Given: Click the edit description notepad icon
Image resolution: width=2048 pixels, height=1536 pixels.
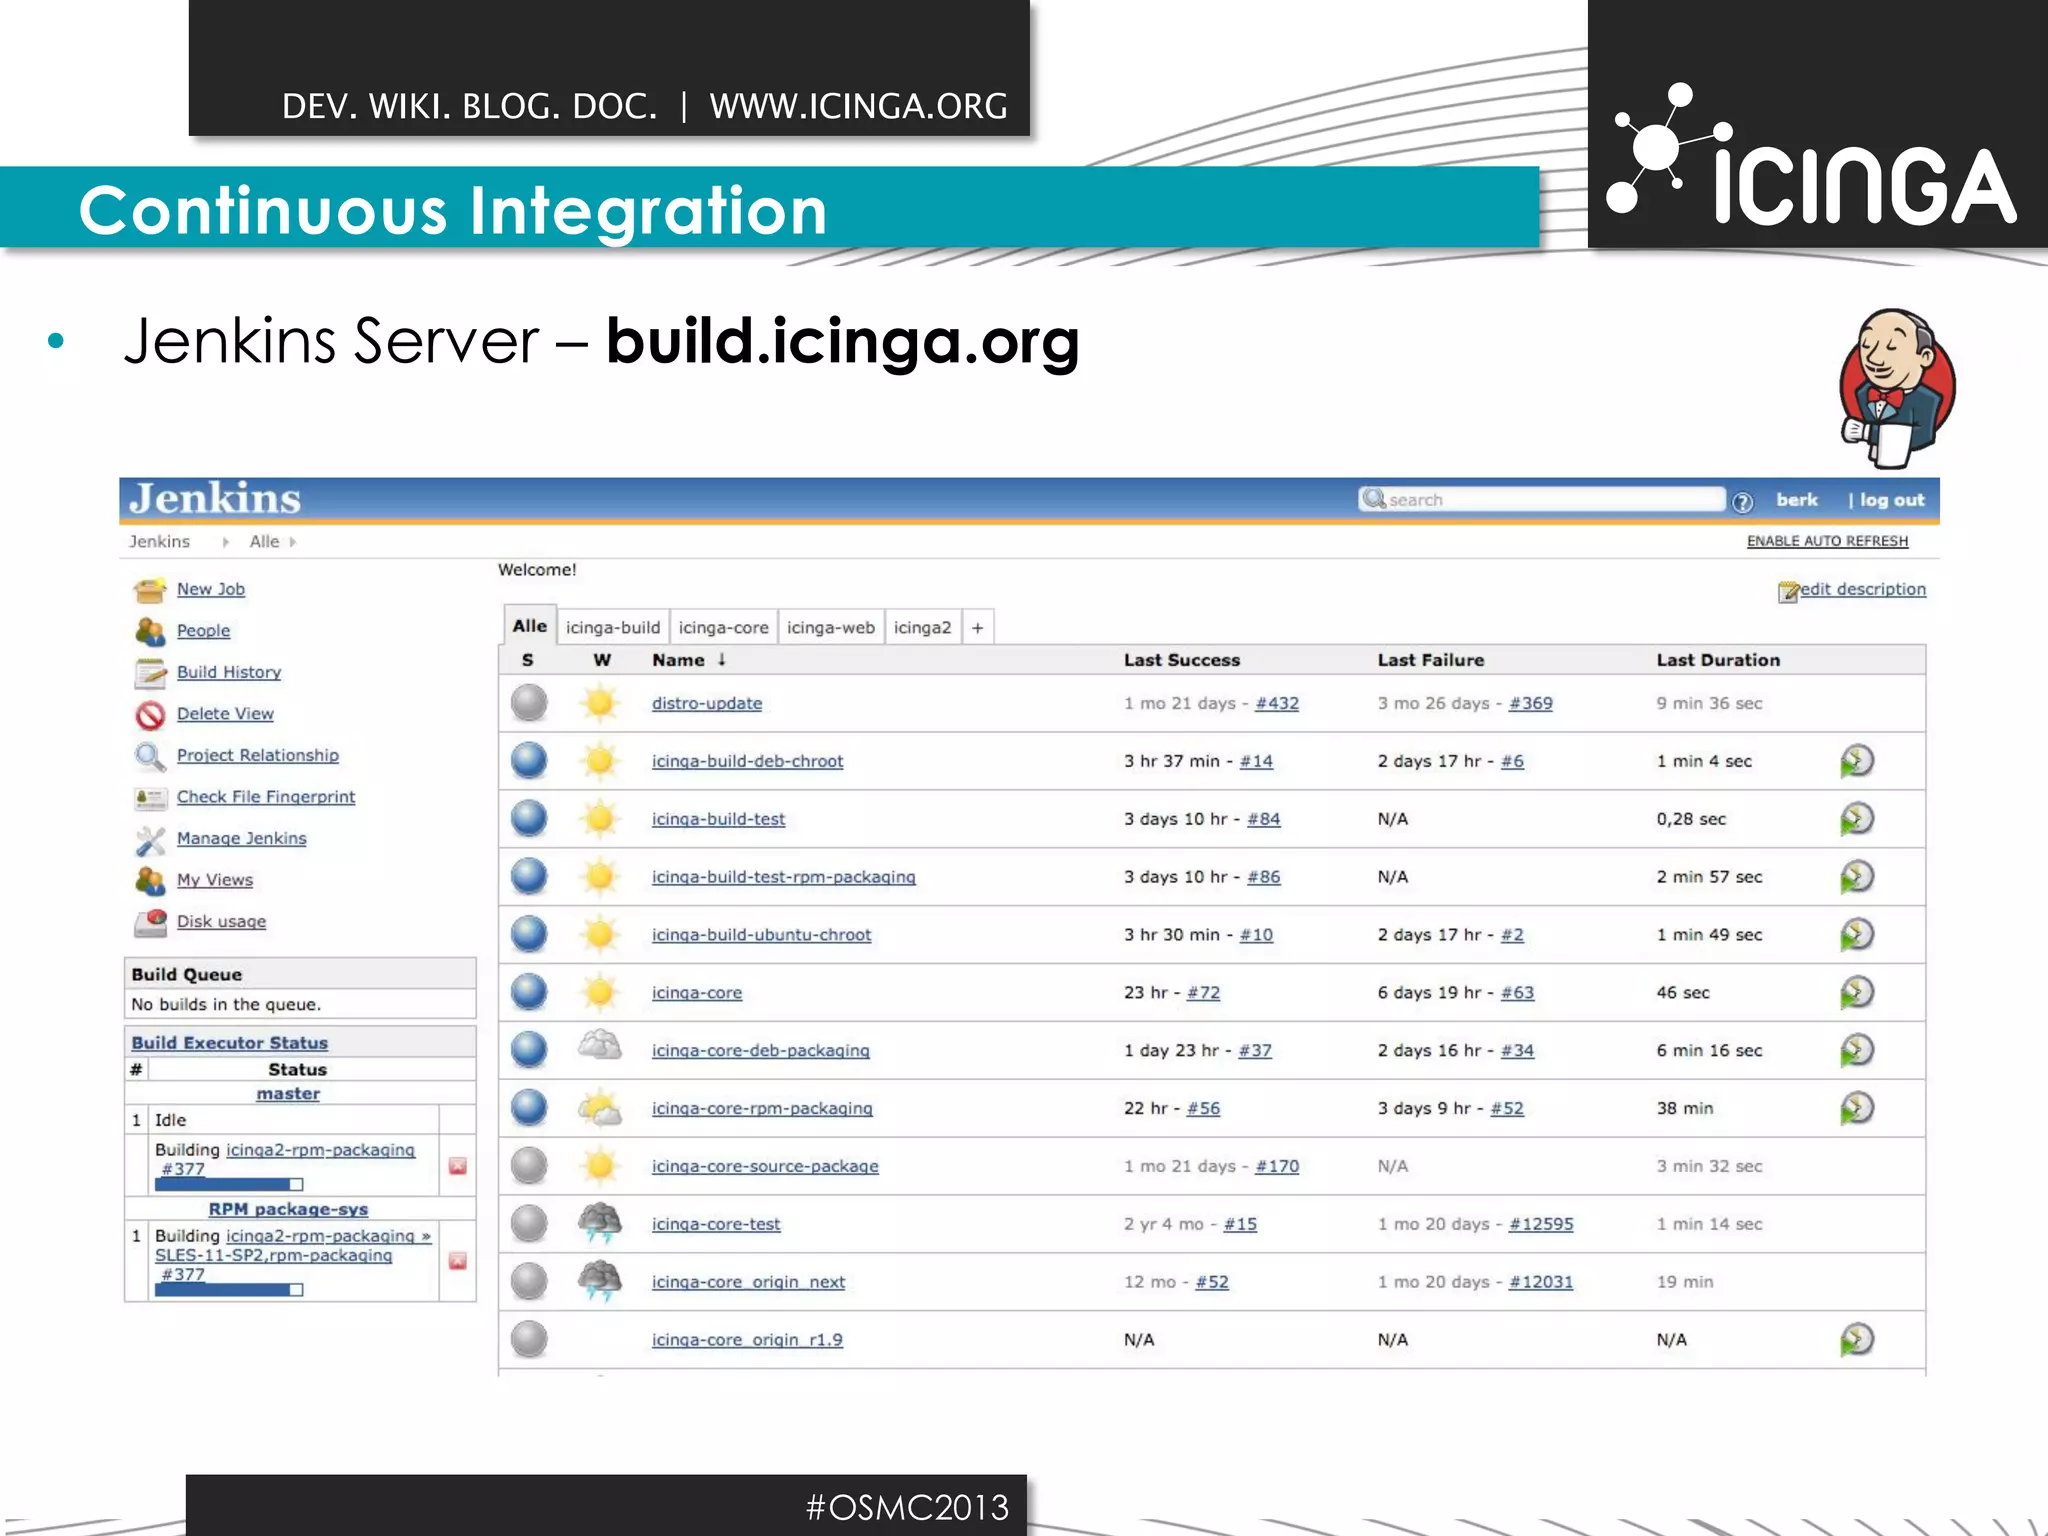Looking at the screenshot, I should coord(1788,592).
